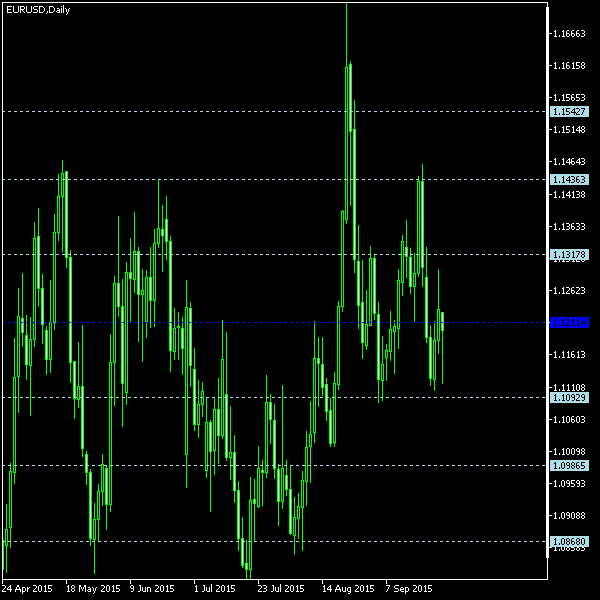Click the 1.15653 price scale value
Viewport: 600px width, 600px height.
[x=569, y=98]
